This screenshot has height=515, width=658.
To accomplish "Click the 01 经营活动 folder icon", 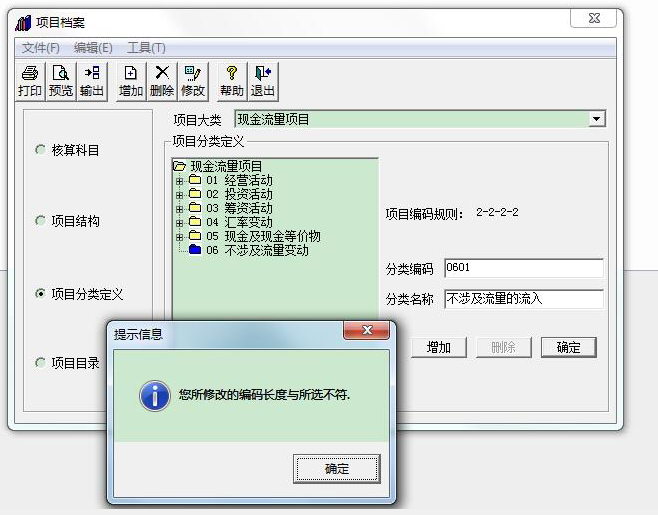I will pyautogui.click(x=195, y=180).
